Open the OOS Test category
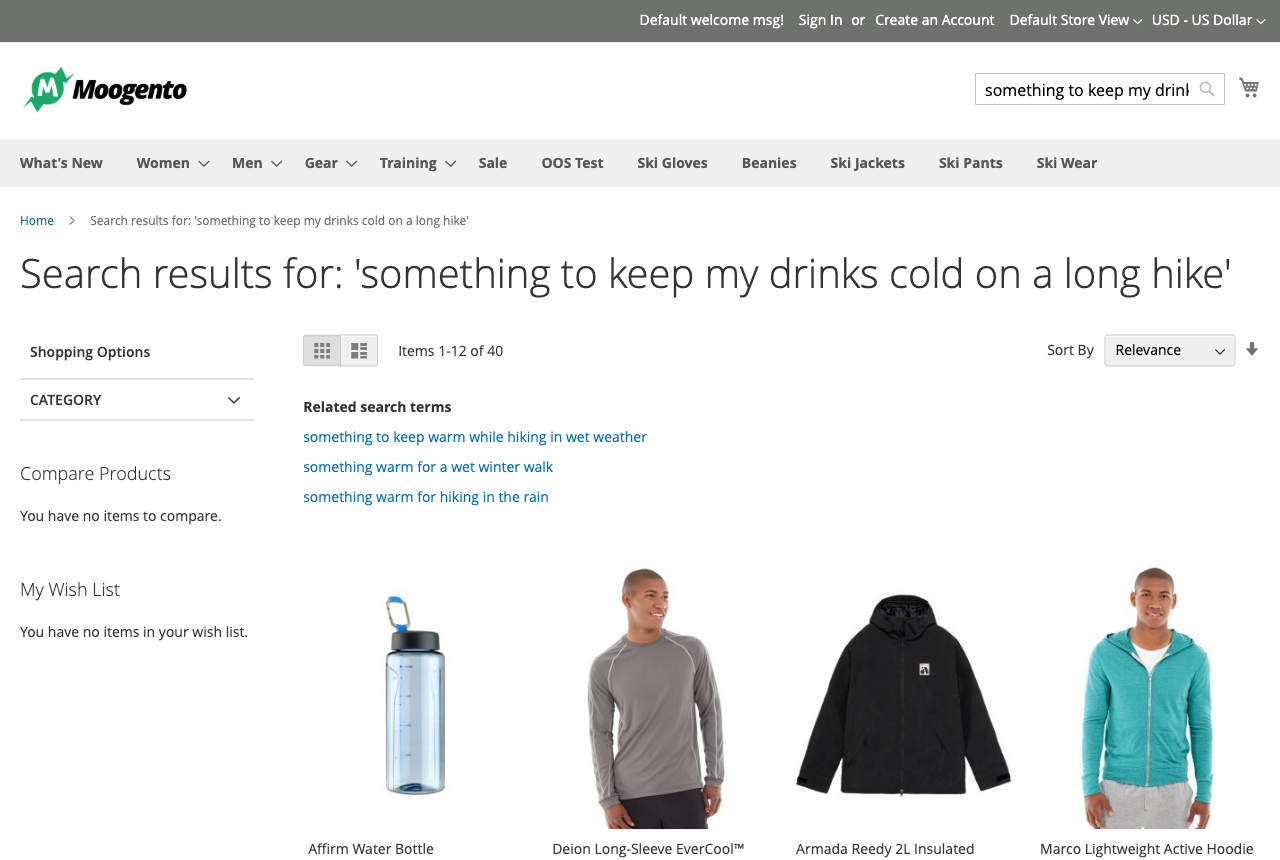This screenshot has width=1280, height=860. pyautogui.click(x=572, y=163)
